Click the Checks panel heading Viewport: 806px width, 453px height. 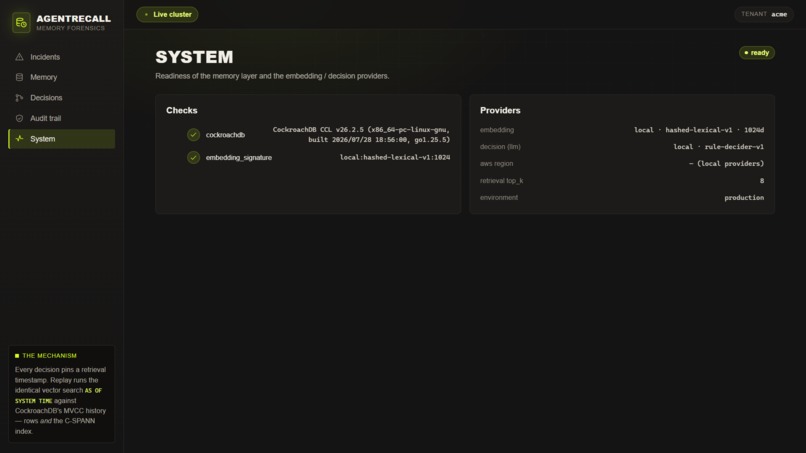[x=181, y=111]
